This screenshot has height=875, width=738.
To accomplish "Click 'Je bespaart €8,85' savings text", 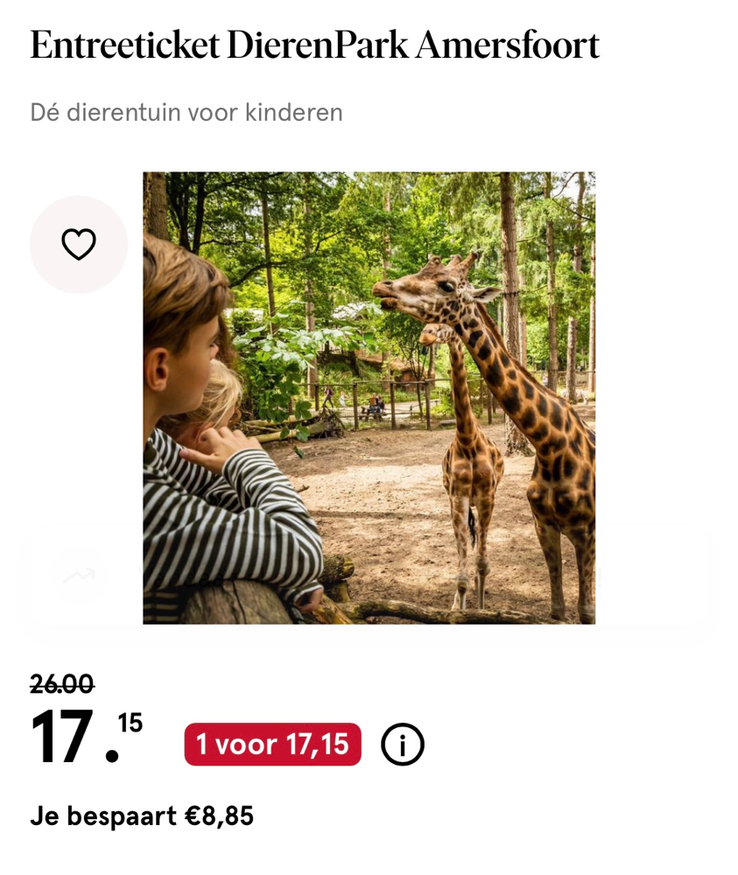I will (142, 816).
